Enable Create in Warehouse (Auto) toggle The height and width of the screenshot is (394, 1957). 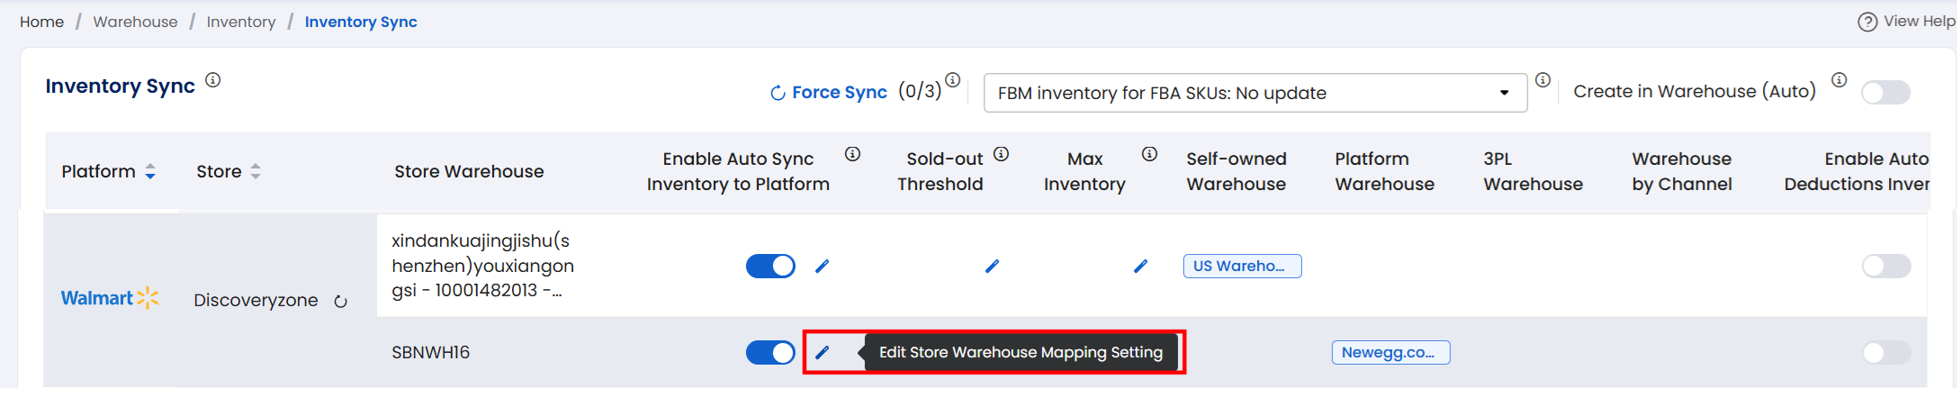coord(1886,92)
